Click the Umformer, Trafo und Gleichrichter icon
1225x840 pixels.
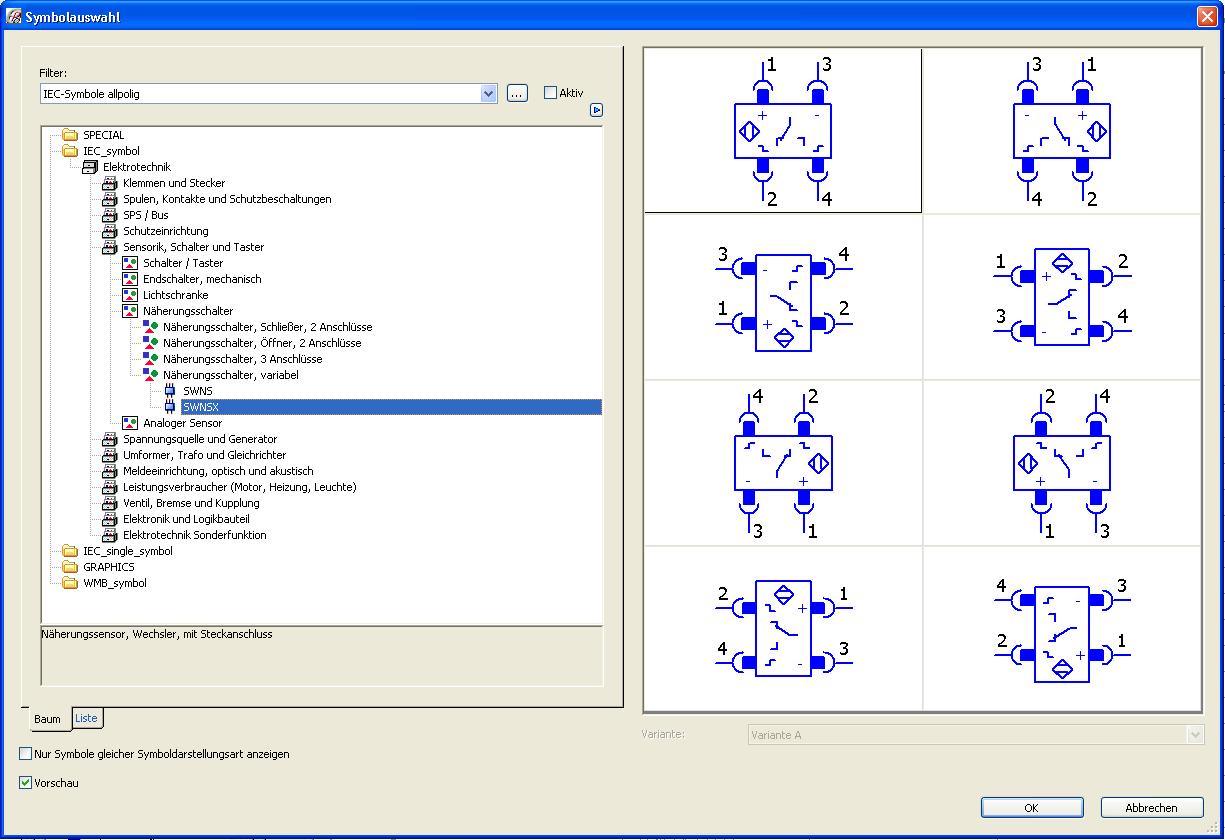(x=109, y=455)
